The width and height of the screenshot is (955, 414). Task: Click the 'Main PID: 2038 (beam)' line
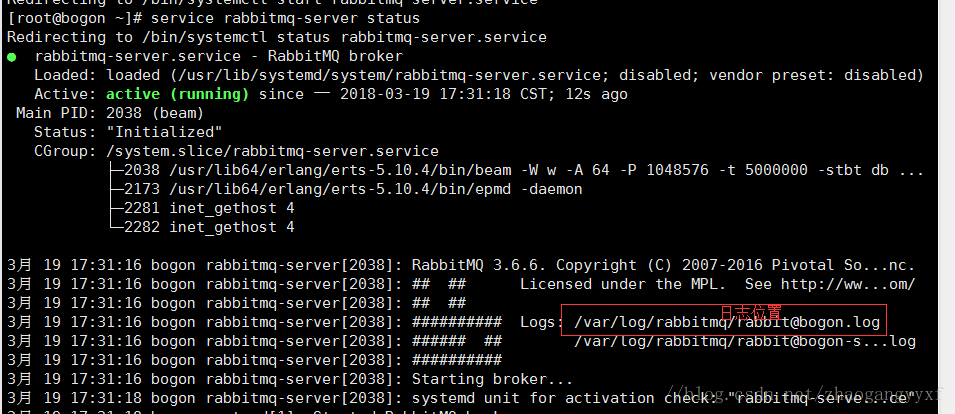click(110, 113)
